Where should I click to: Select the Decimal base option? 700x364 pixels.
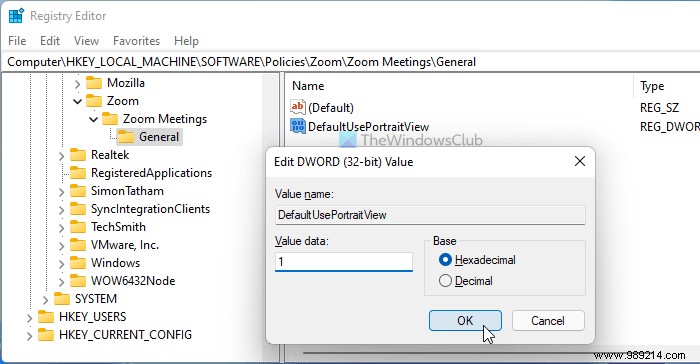[445, 281]
